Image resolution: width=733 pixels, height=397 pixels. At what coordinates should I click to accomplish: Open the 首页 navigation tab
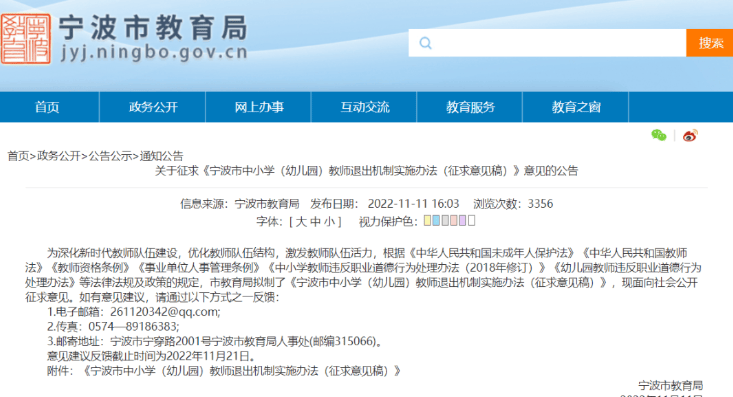[x=47, y=107]
